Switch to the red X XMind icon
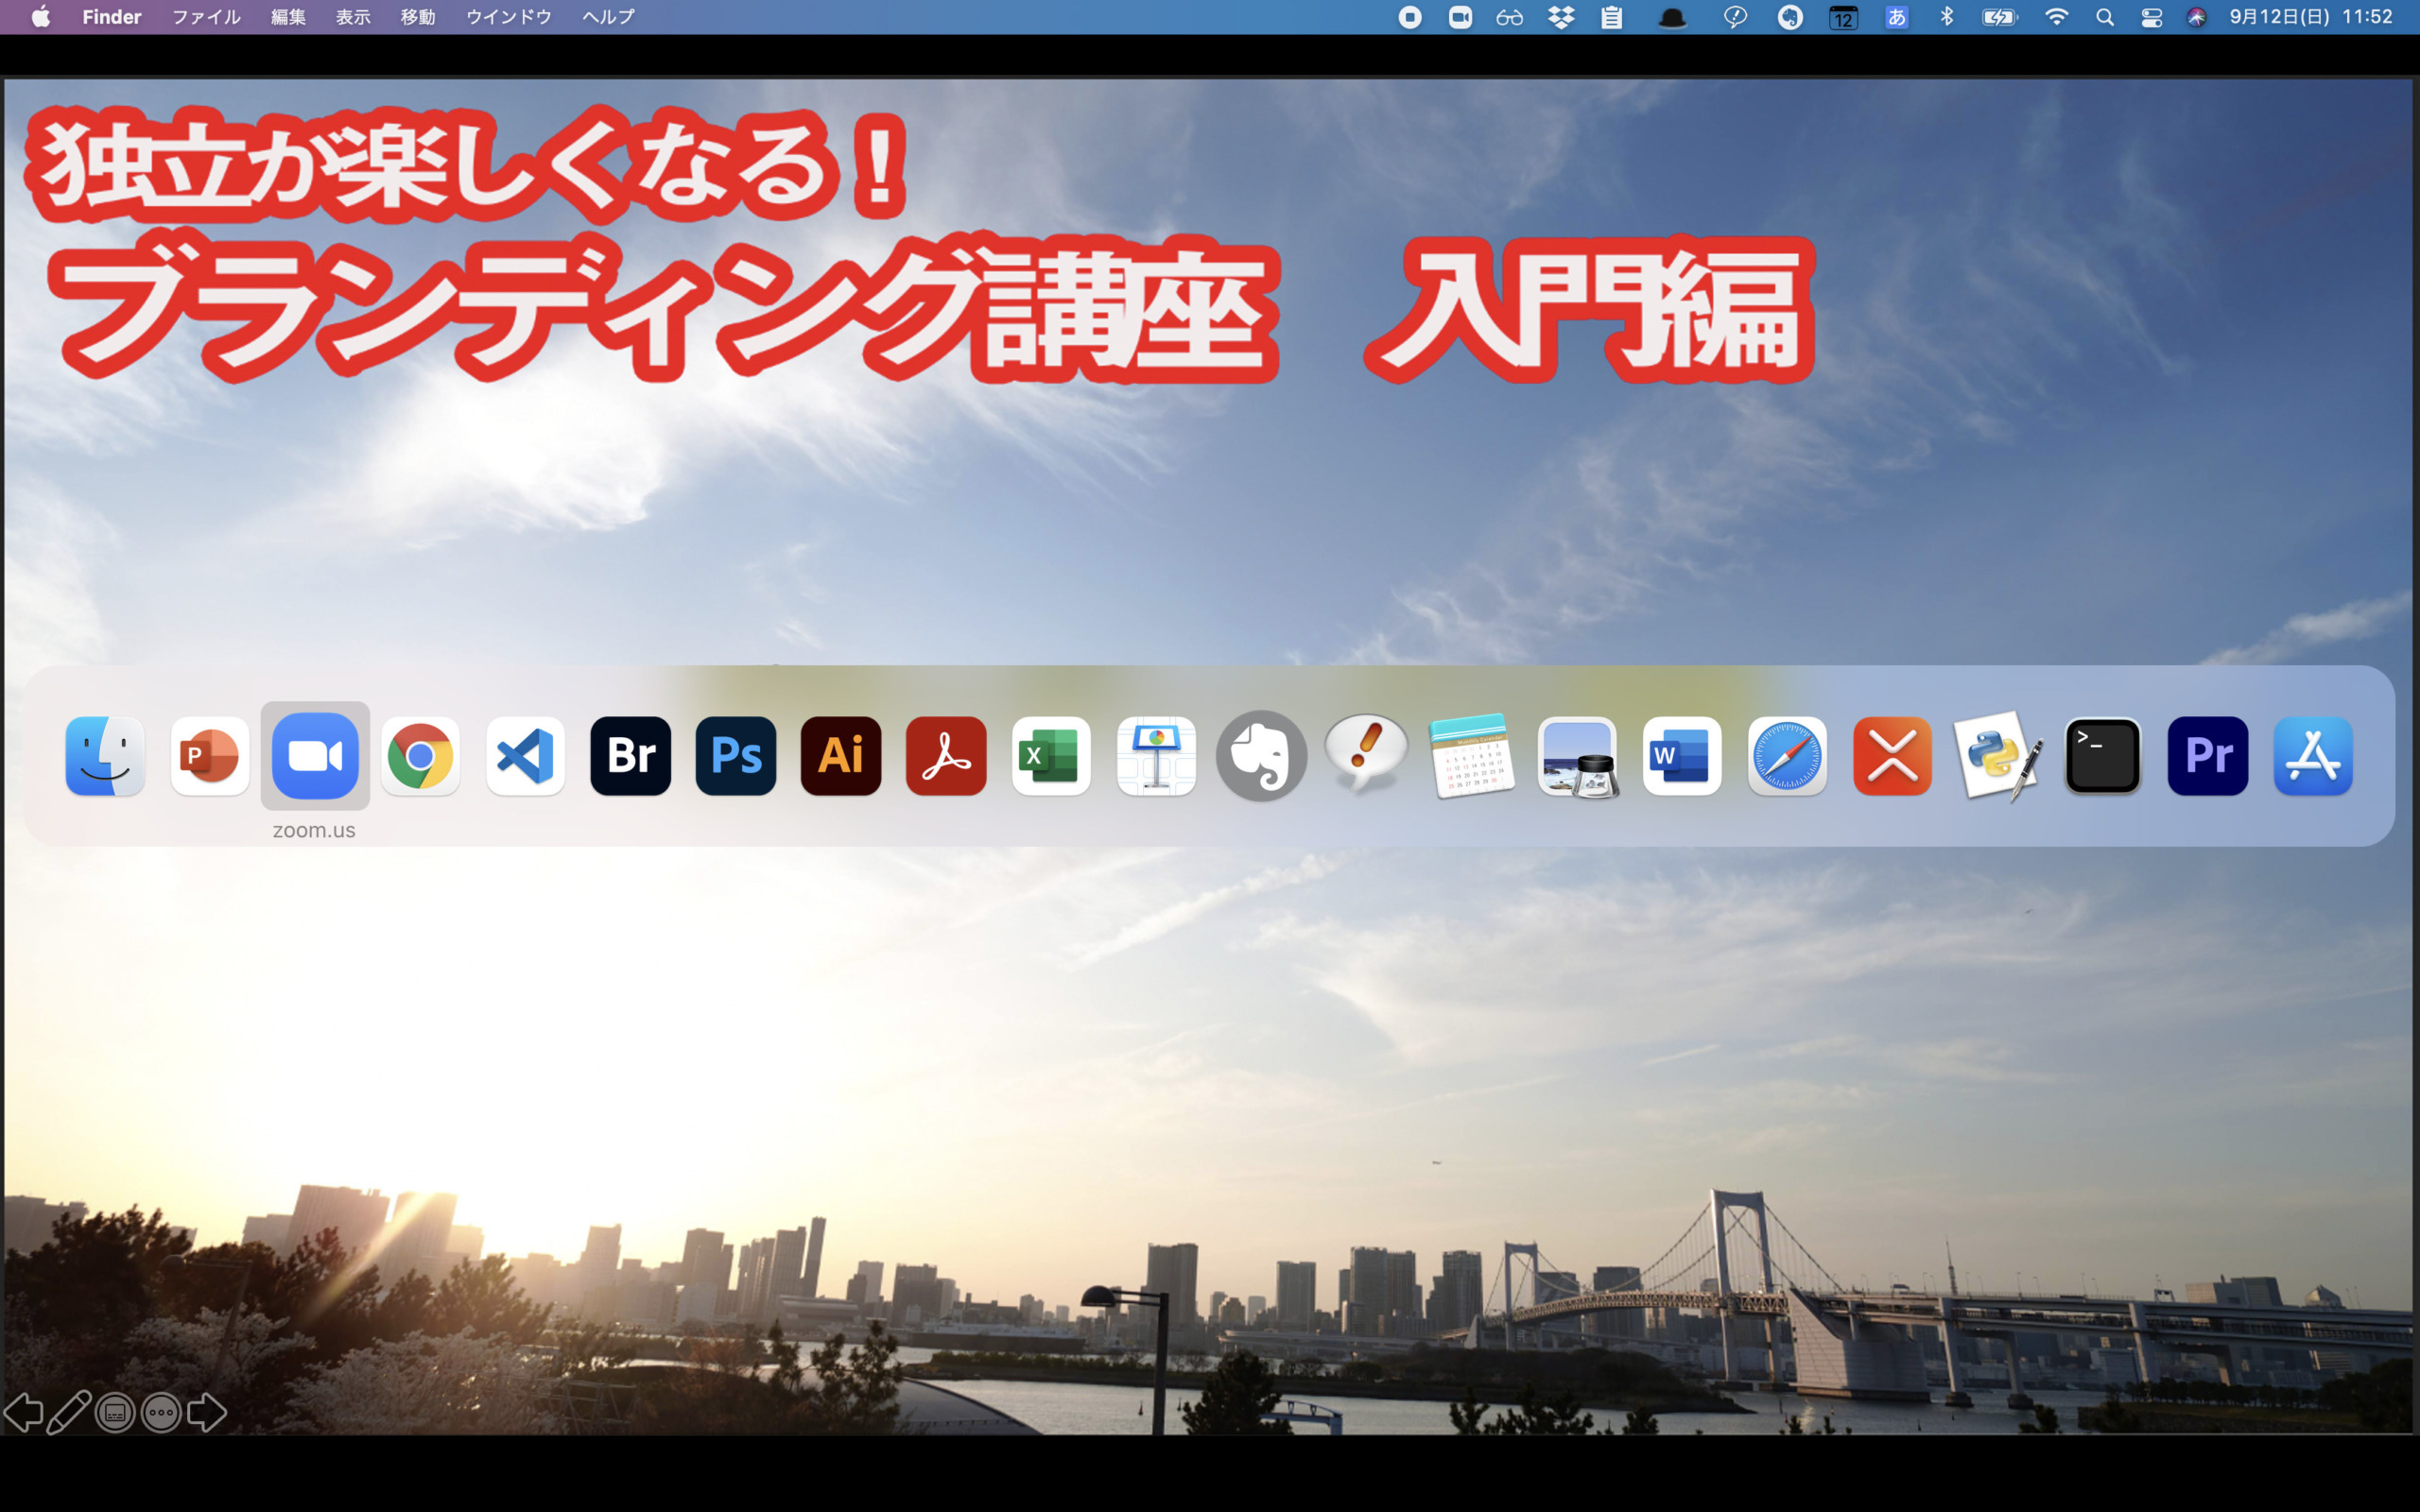 [x=1892, y=756]
